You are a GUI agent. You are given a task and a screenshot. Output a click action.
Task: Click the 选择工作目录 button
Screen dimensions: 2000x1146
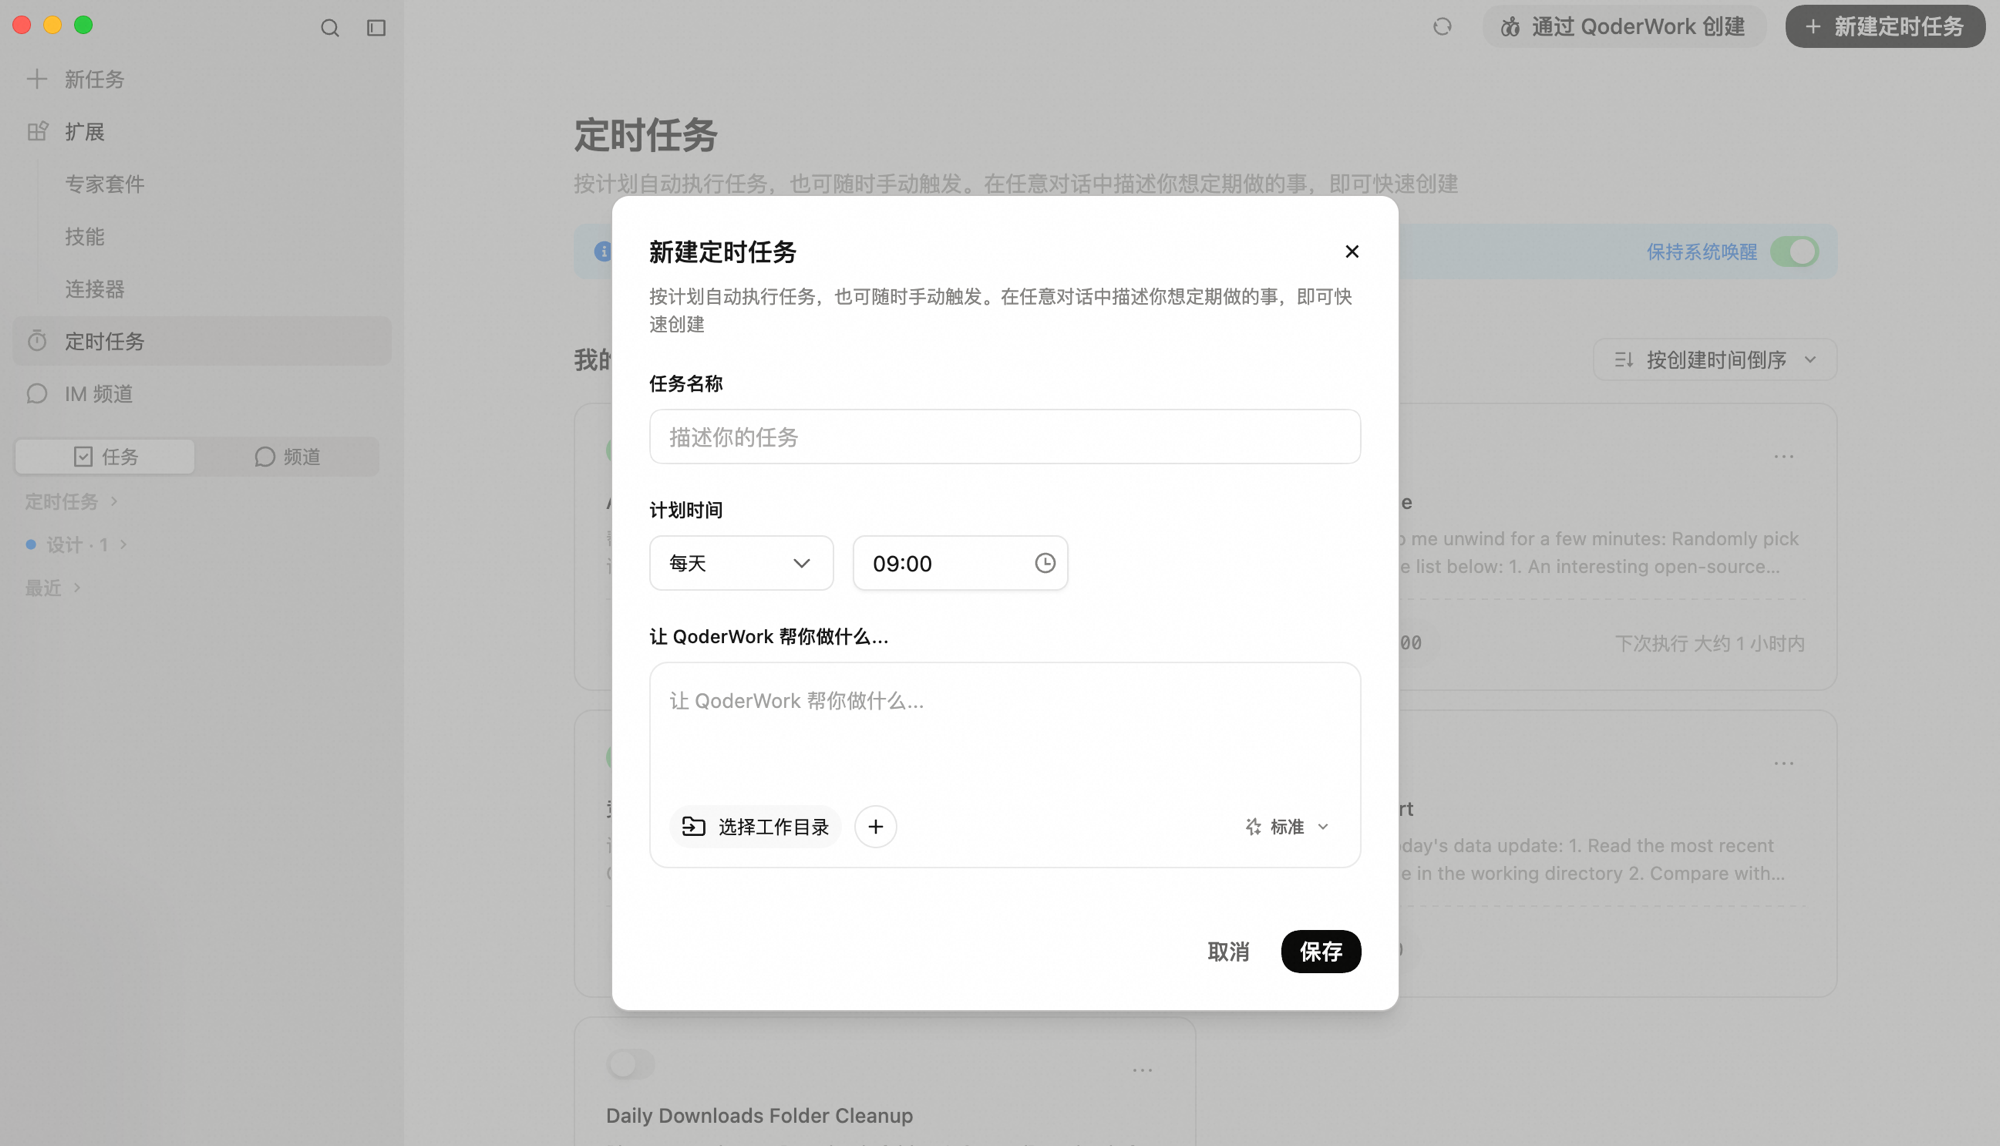[755, 827]
